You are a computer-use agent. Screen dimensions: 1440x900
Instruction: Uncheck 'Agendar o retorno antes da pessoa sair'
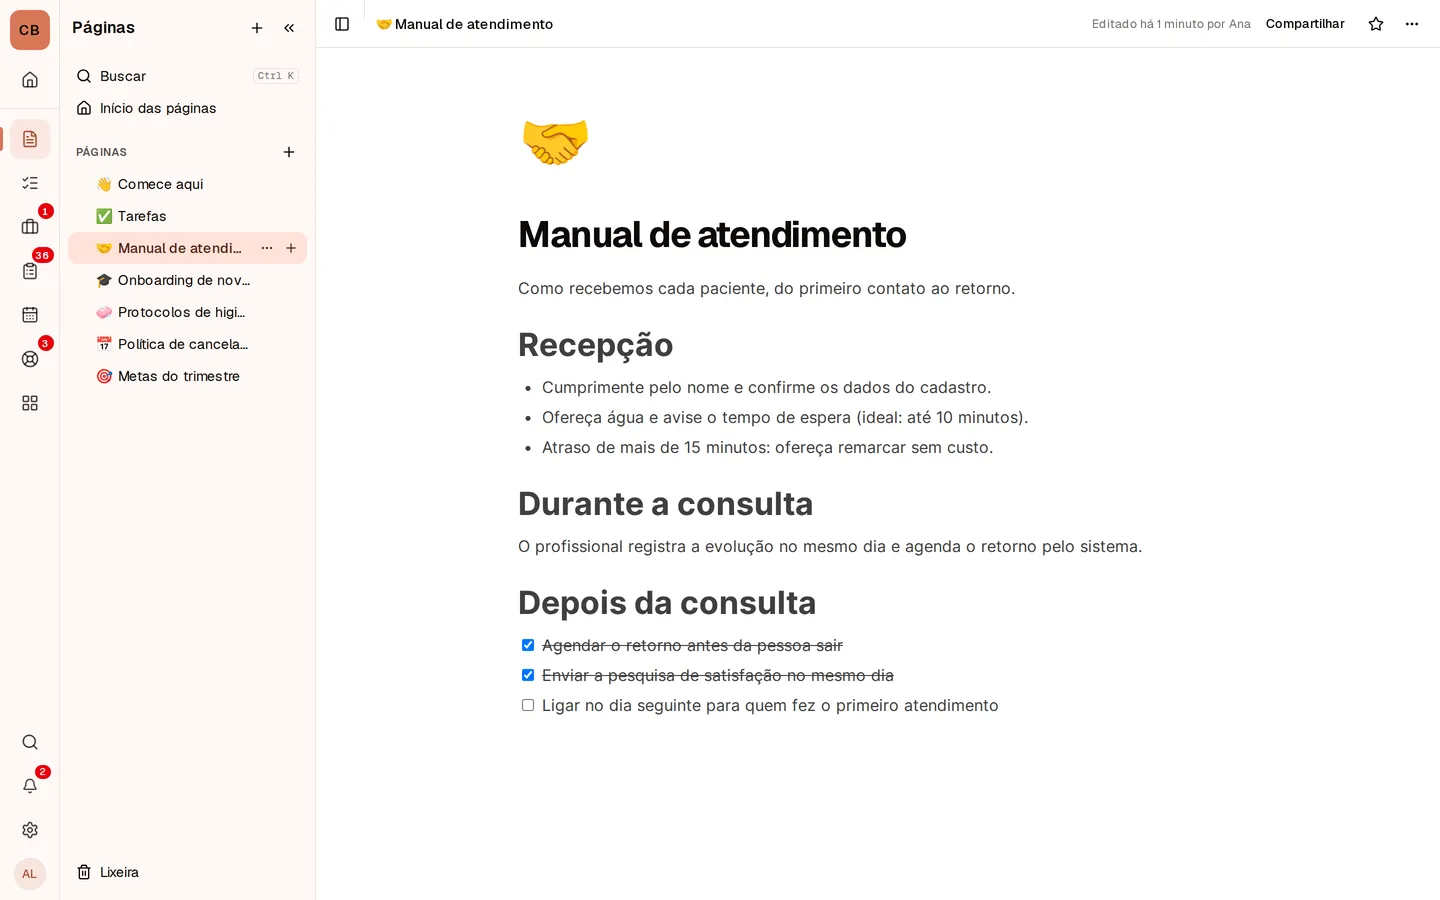pyautogui.click(x=528, y=645)
